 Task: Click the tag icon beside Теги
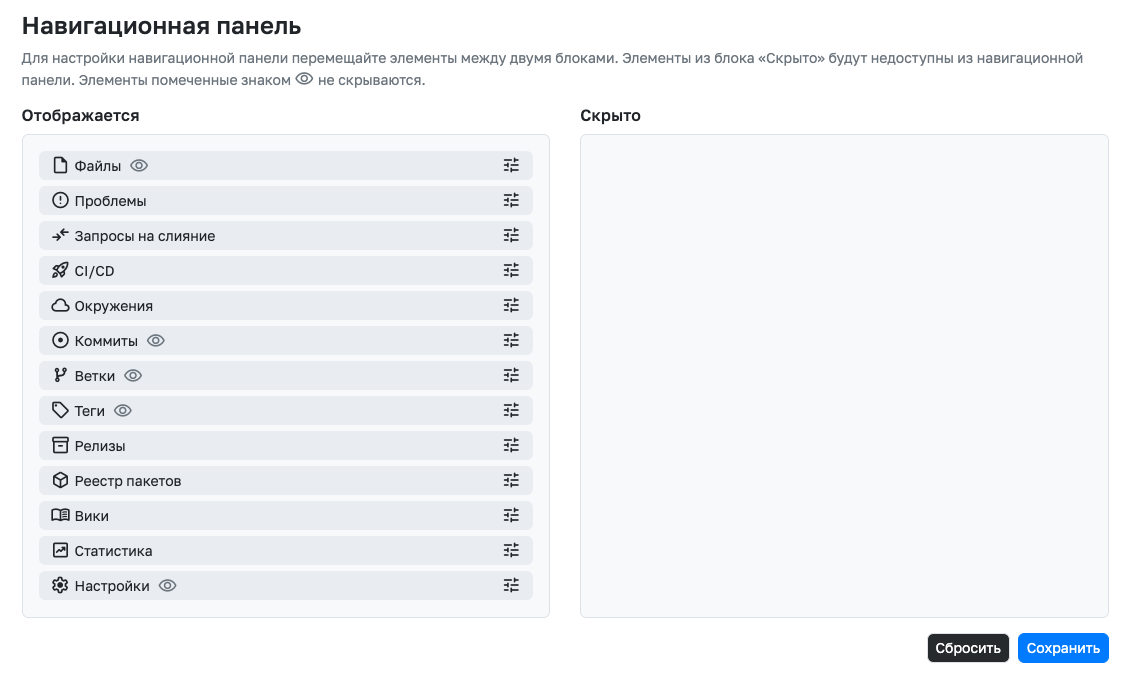click(60, 411)
